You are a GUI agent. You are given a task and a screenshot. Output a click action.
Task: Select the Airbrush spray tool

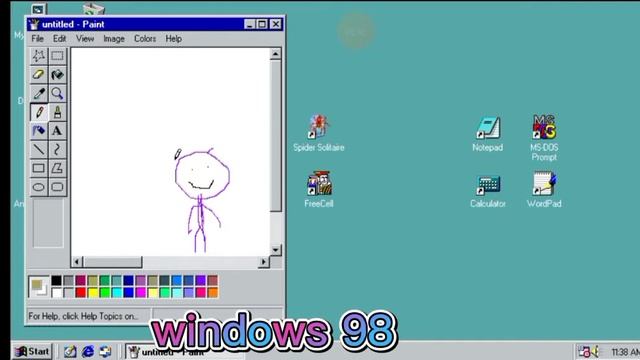[x=39, y=131]
